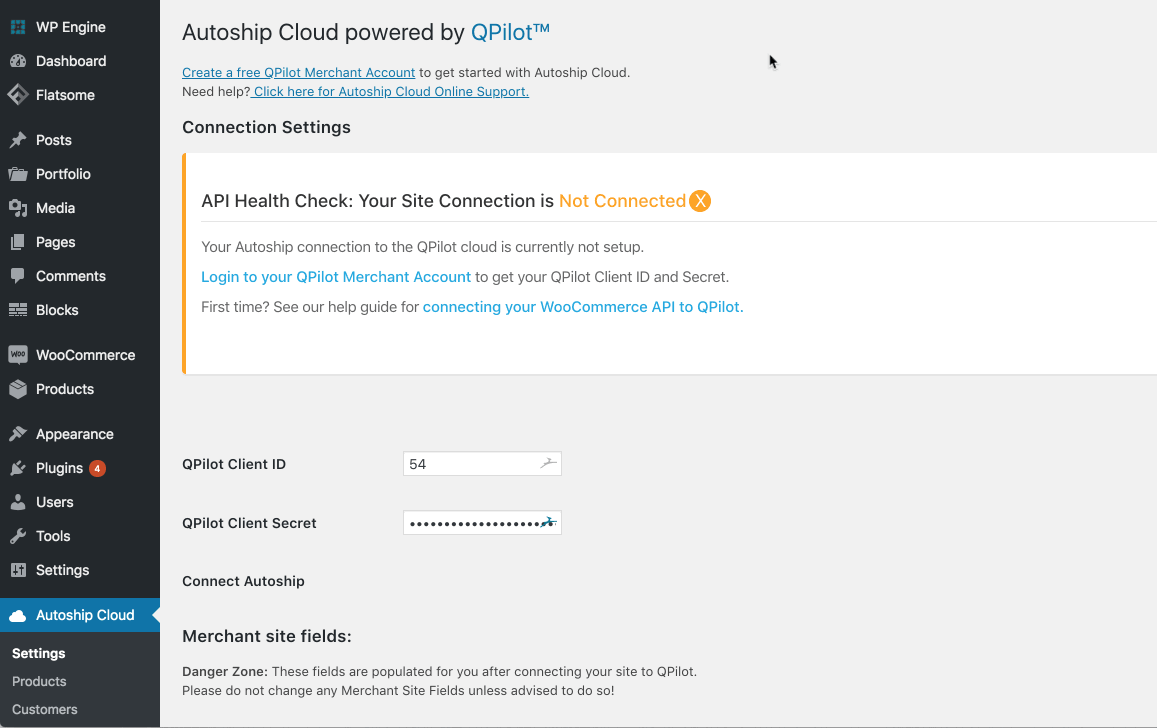The height and width of the screenshot is (728, 1157).
Task: Click the Connection Settings heading
Action: [266, 127]
